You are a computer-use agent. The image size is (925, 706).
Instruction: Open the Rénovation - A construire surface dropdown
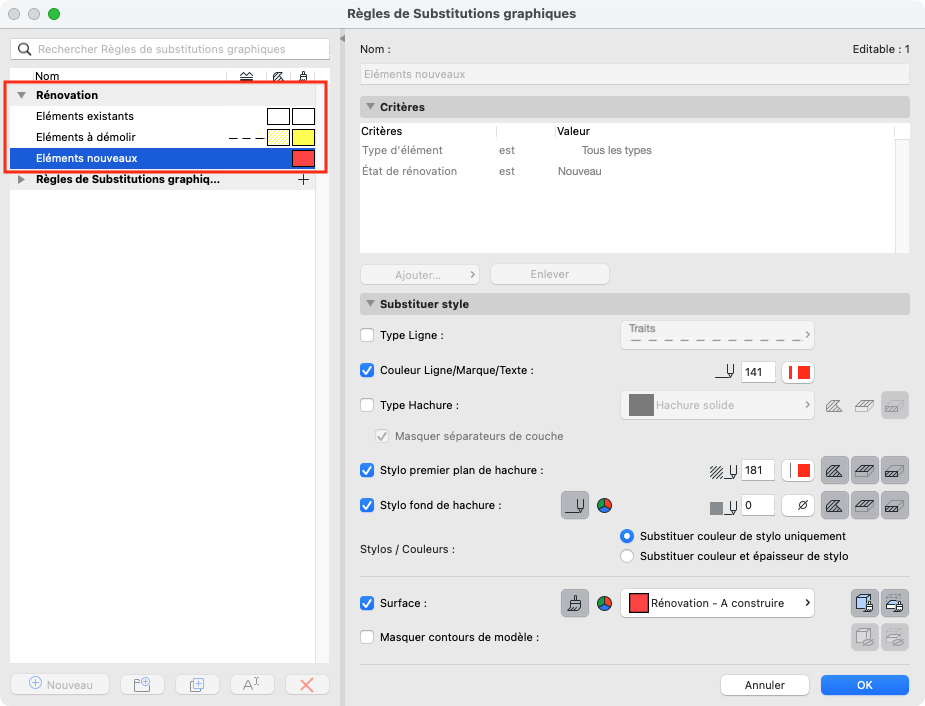click(717, 603)
